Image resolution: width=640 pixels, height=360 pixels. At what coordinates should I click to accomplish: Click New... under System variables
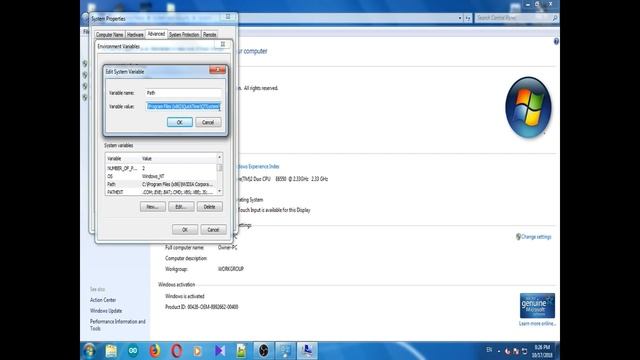coord(153,207)
